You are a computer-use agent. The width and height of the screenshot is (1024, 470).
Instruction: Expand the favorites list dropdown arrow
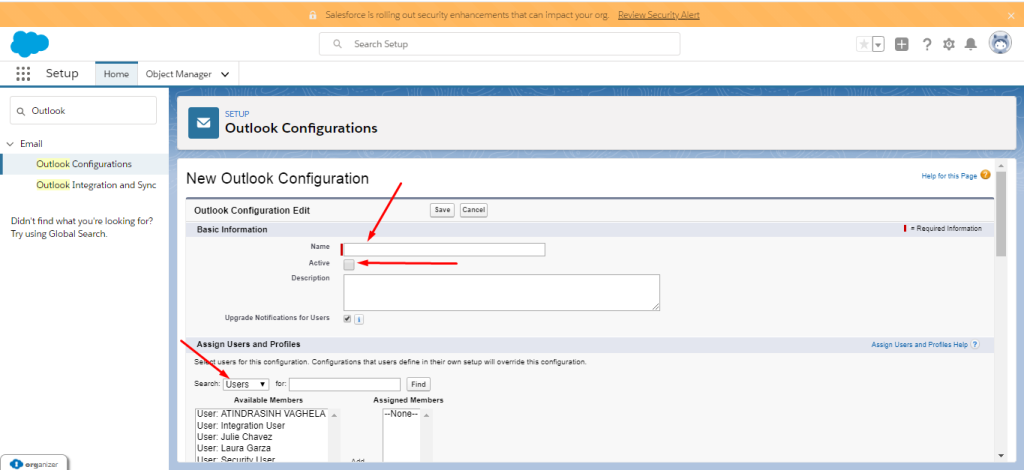878,44
